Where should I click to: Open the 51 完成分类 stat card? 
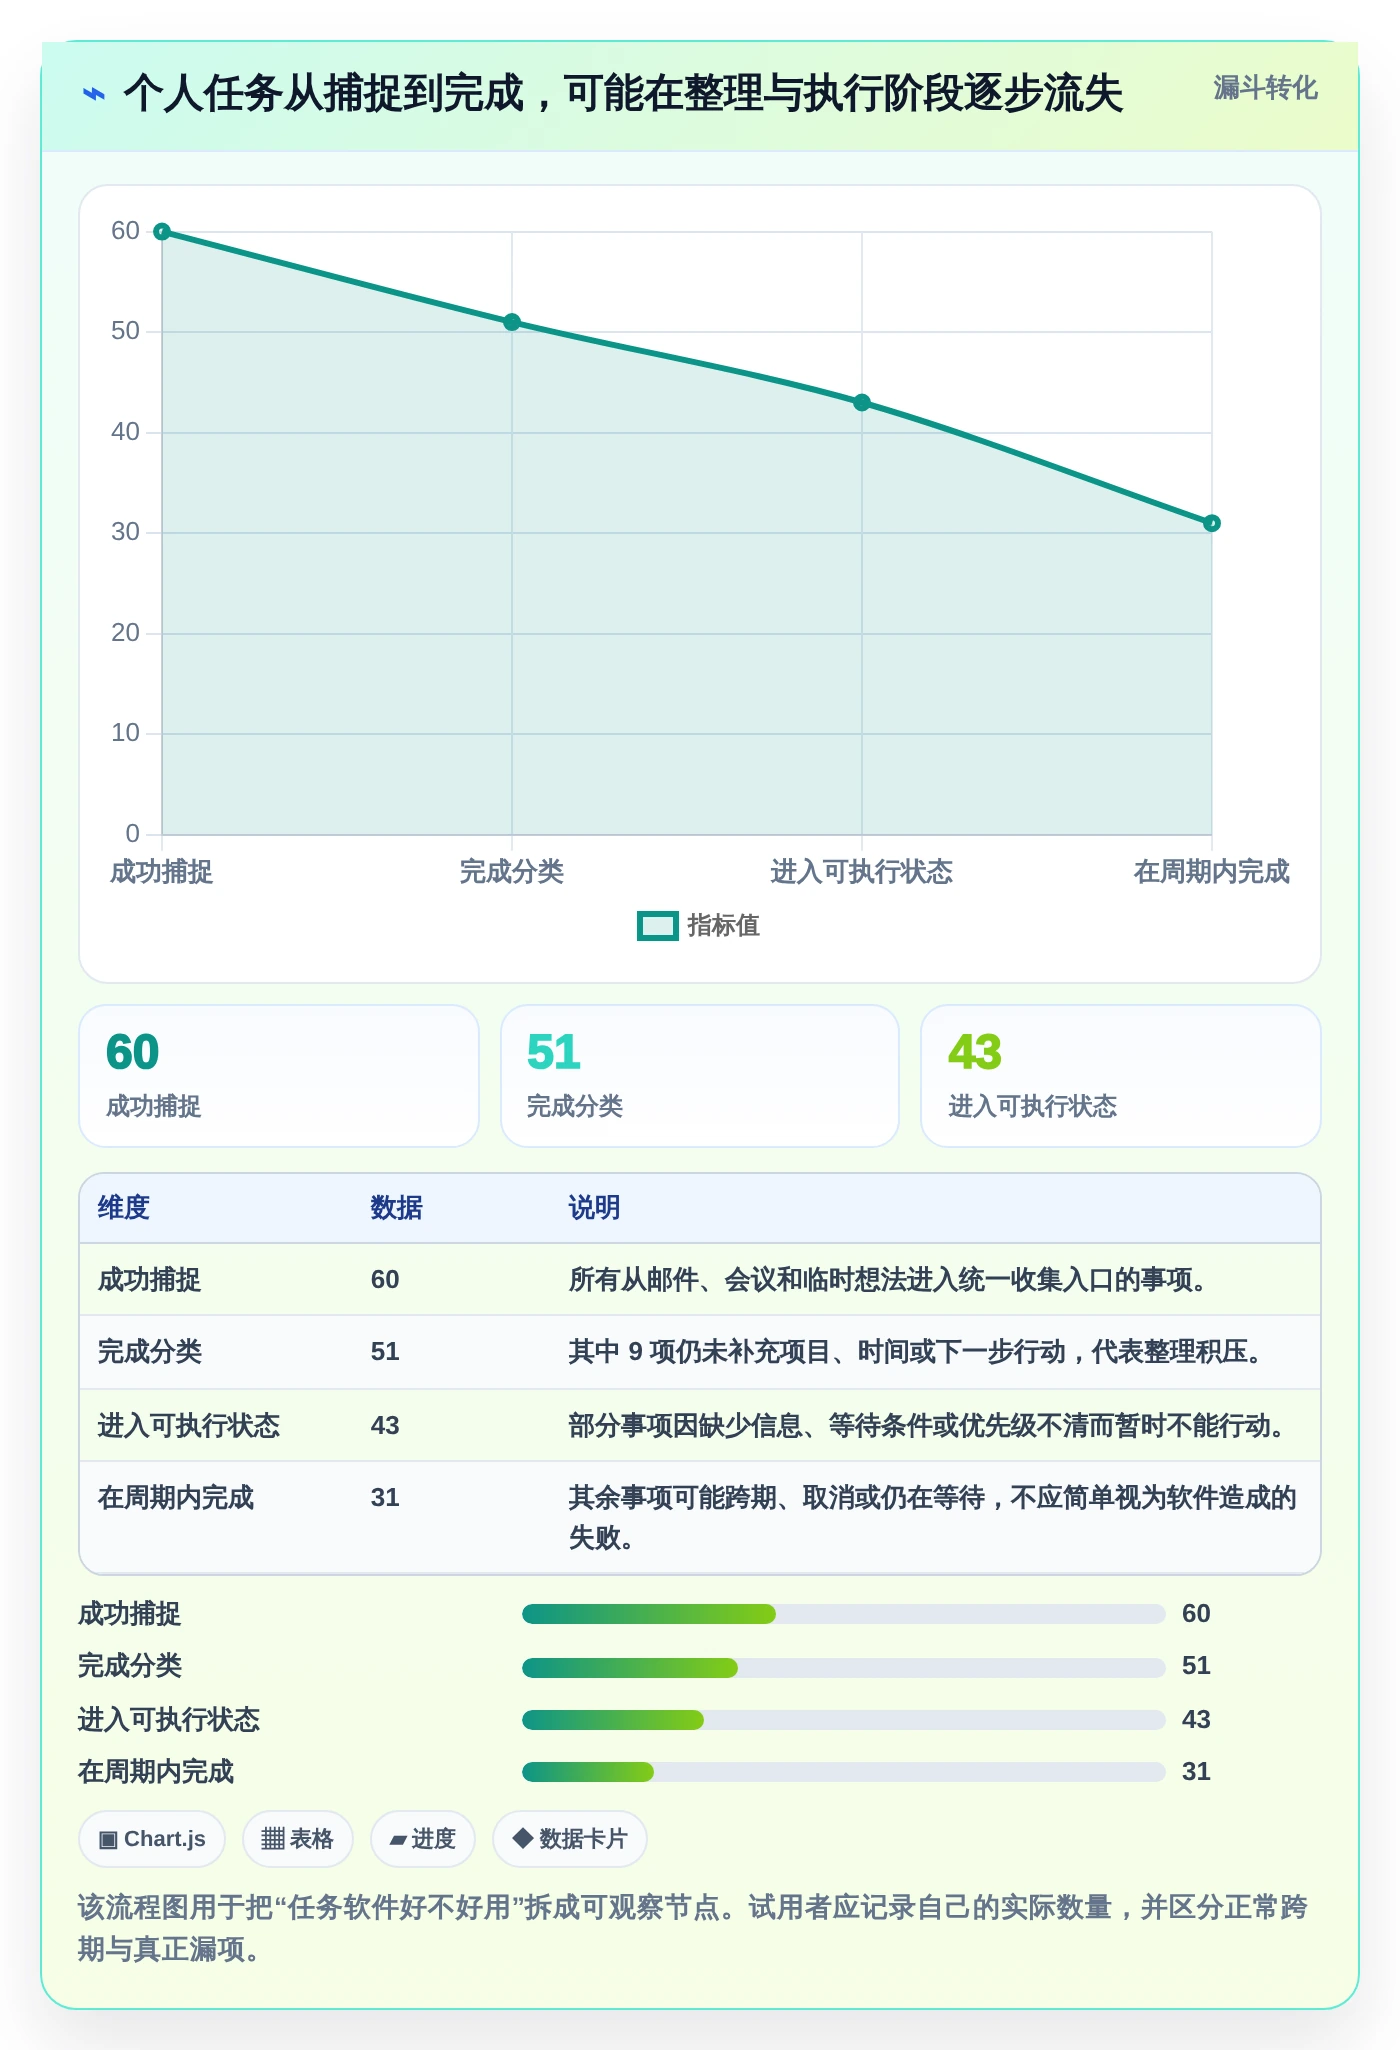tap(700, 1076)
